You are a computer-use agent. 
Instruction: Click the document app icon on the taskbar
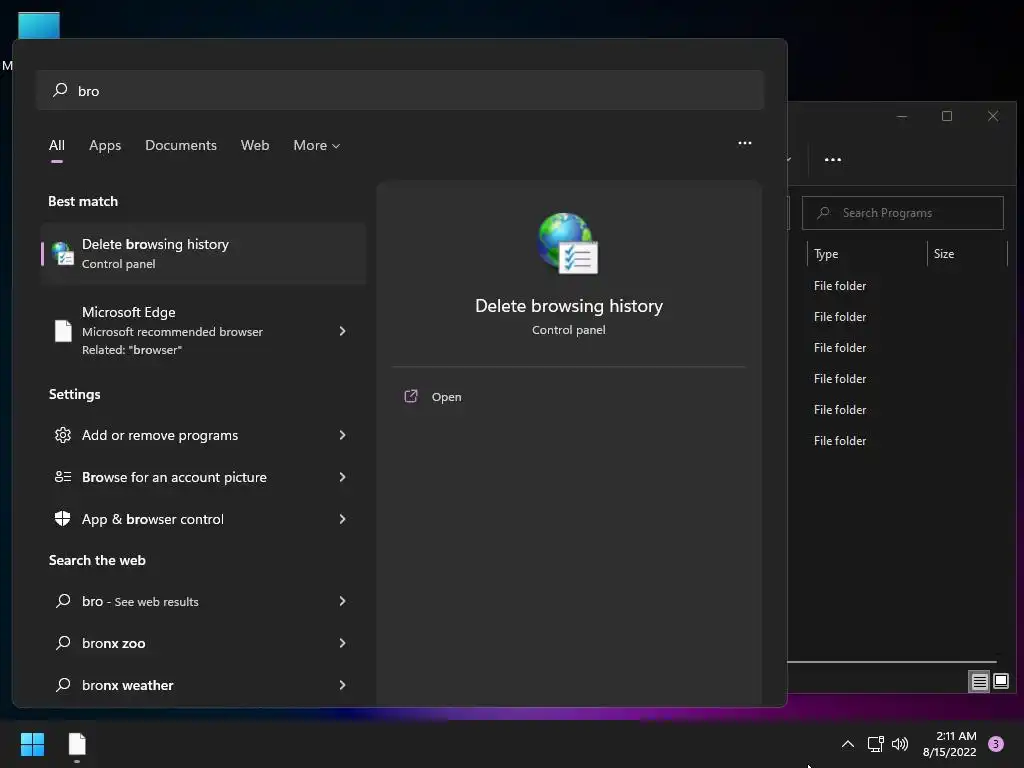[x=77, y=744]
